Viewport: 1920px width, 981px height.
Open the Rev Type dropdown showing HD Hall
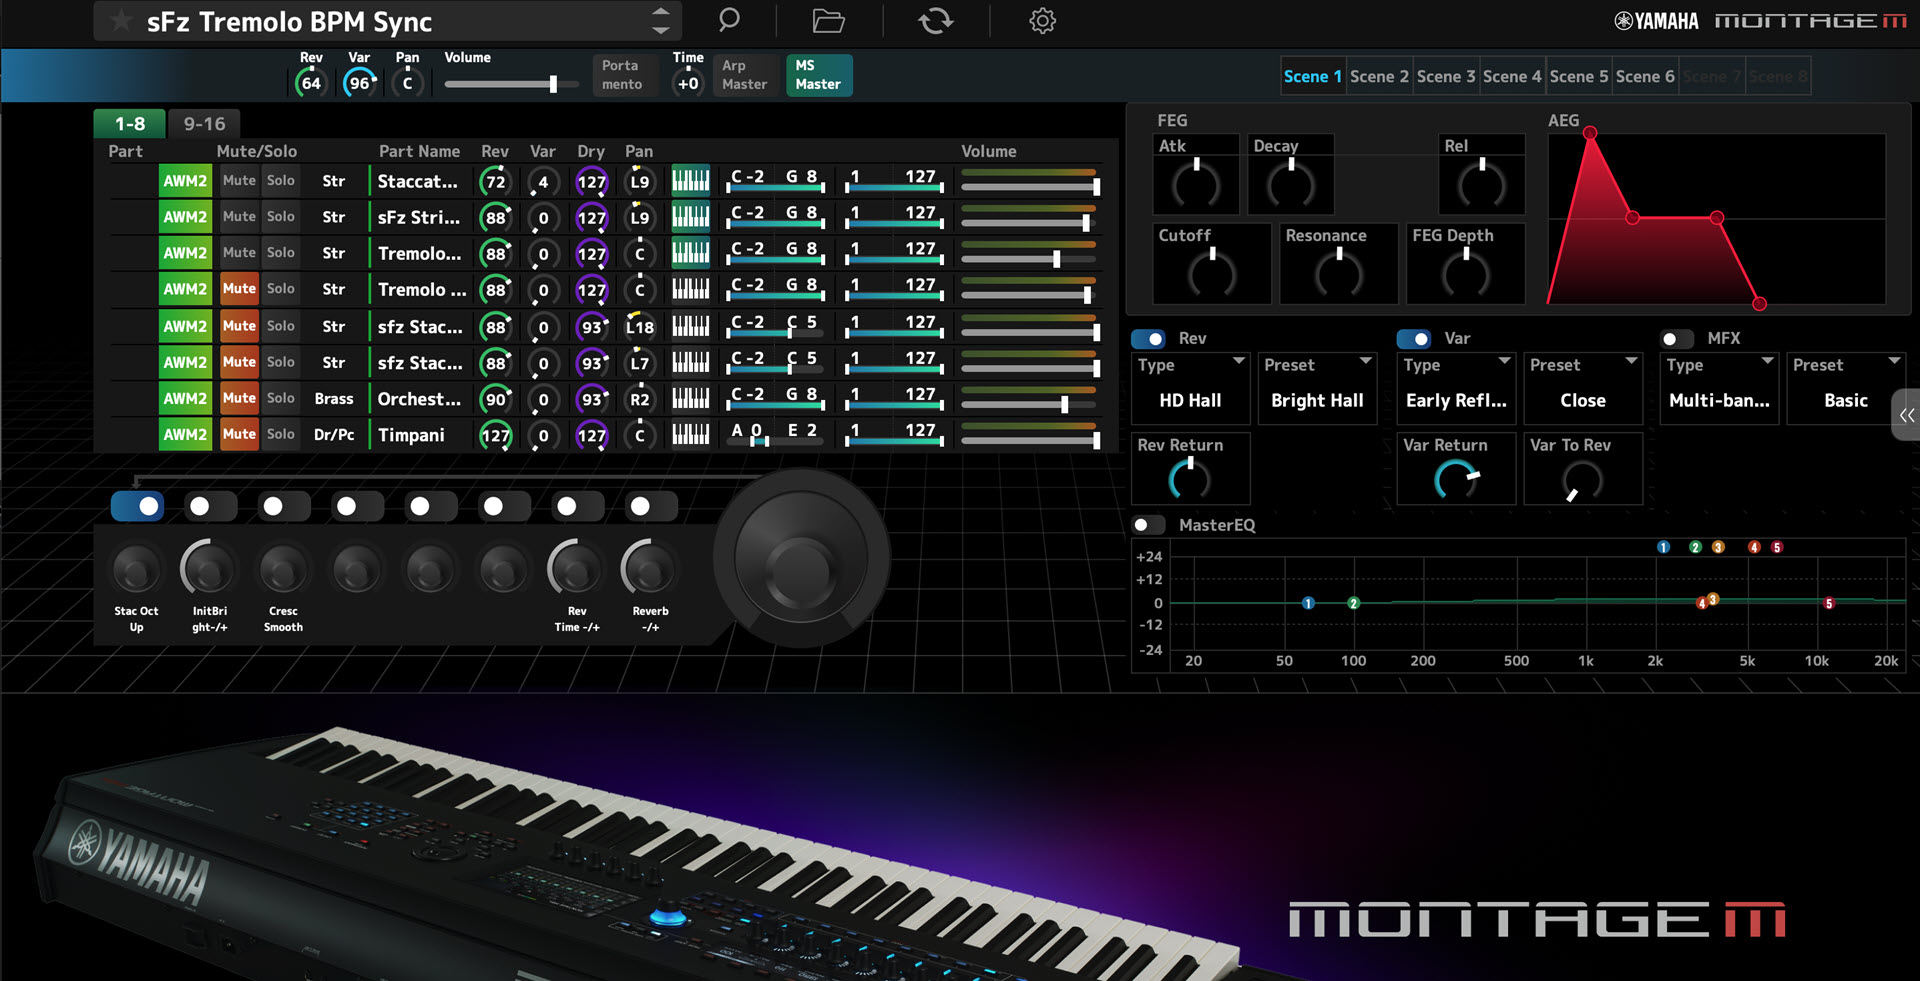1190,388
